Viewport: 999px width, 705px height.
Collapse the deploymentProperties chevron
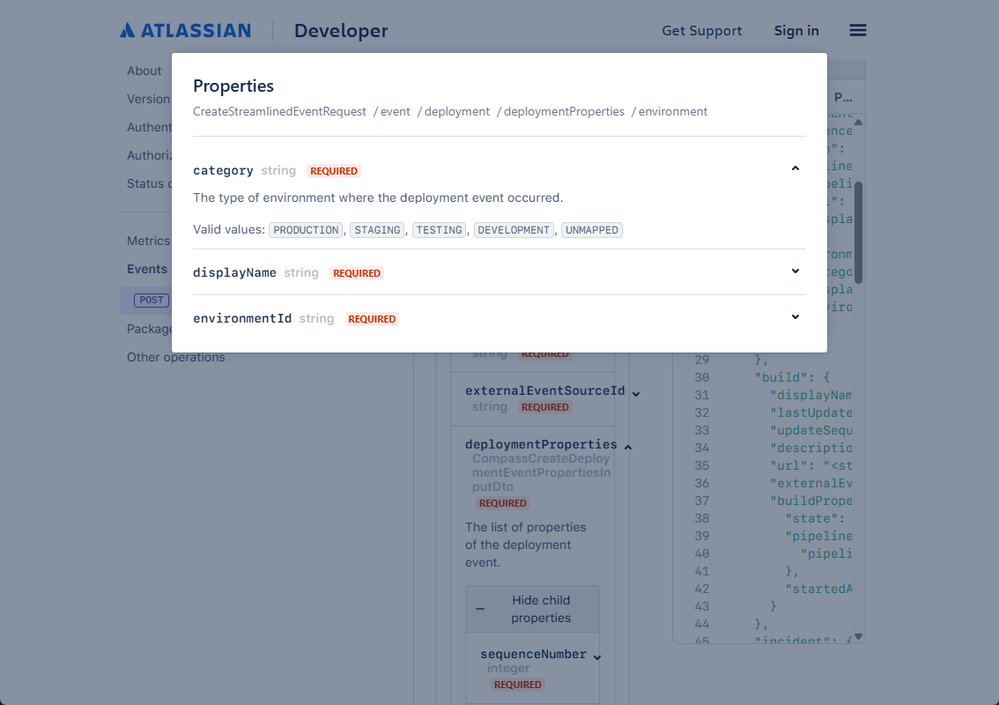click(628, 447)
